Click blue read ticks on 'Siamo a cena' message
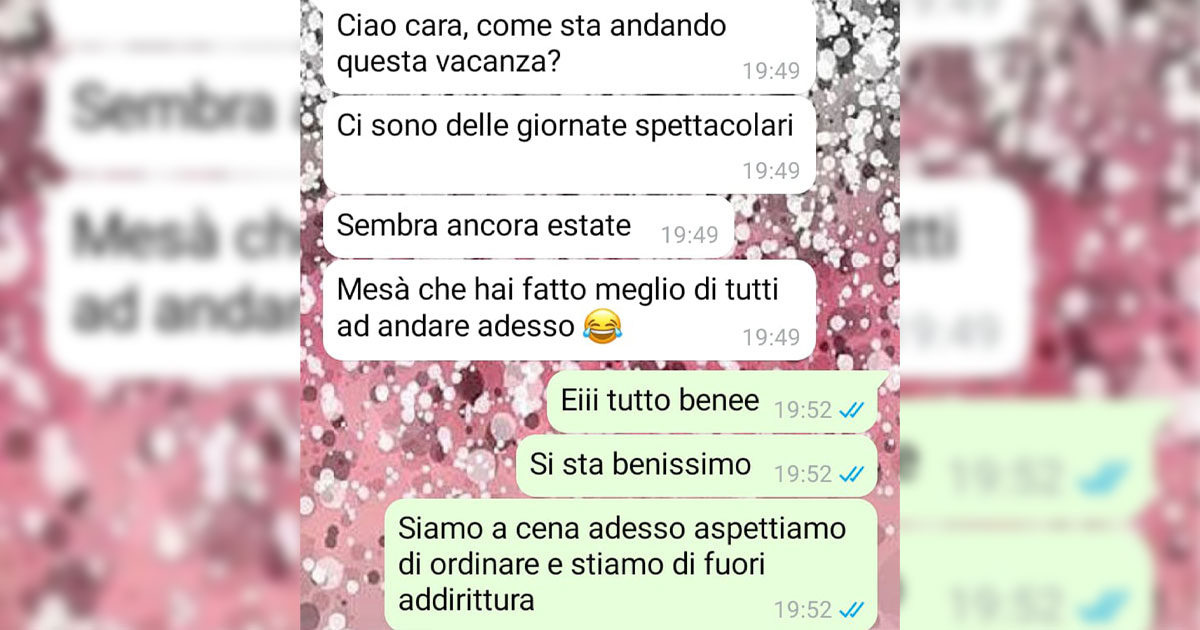1200x630 pixels. tap(853, 608)
